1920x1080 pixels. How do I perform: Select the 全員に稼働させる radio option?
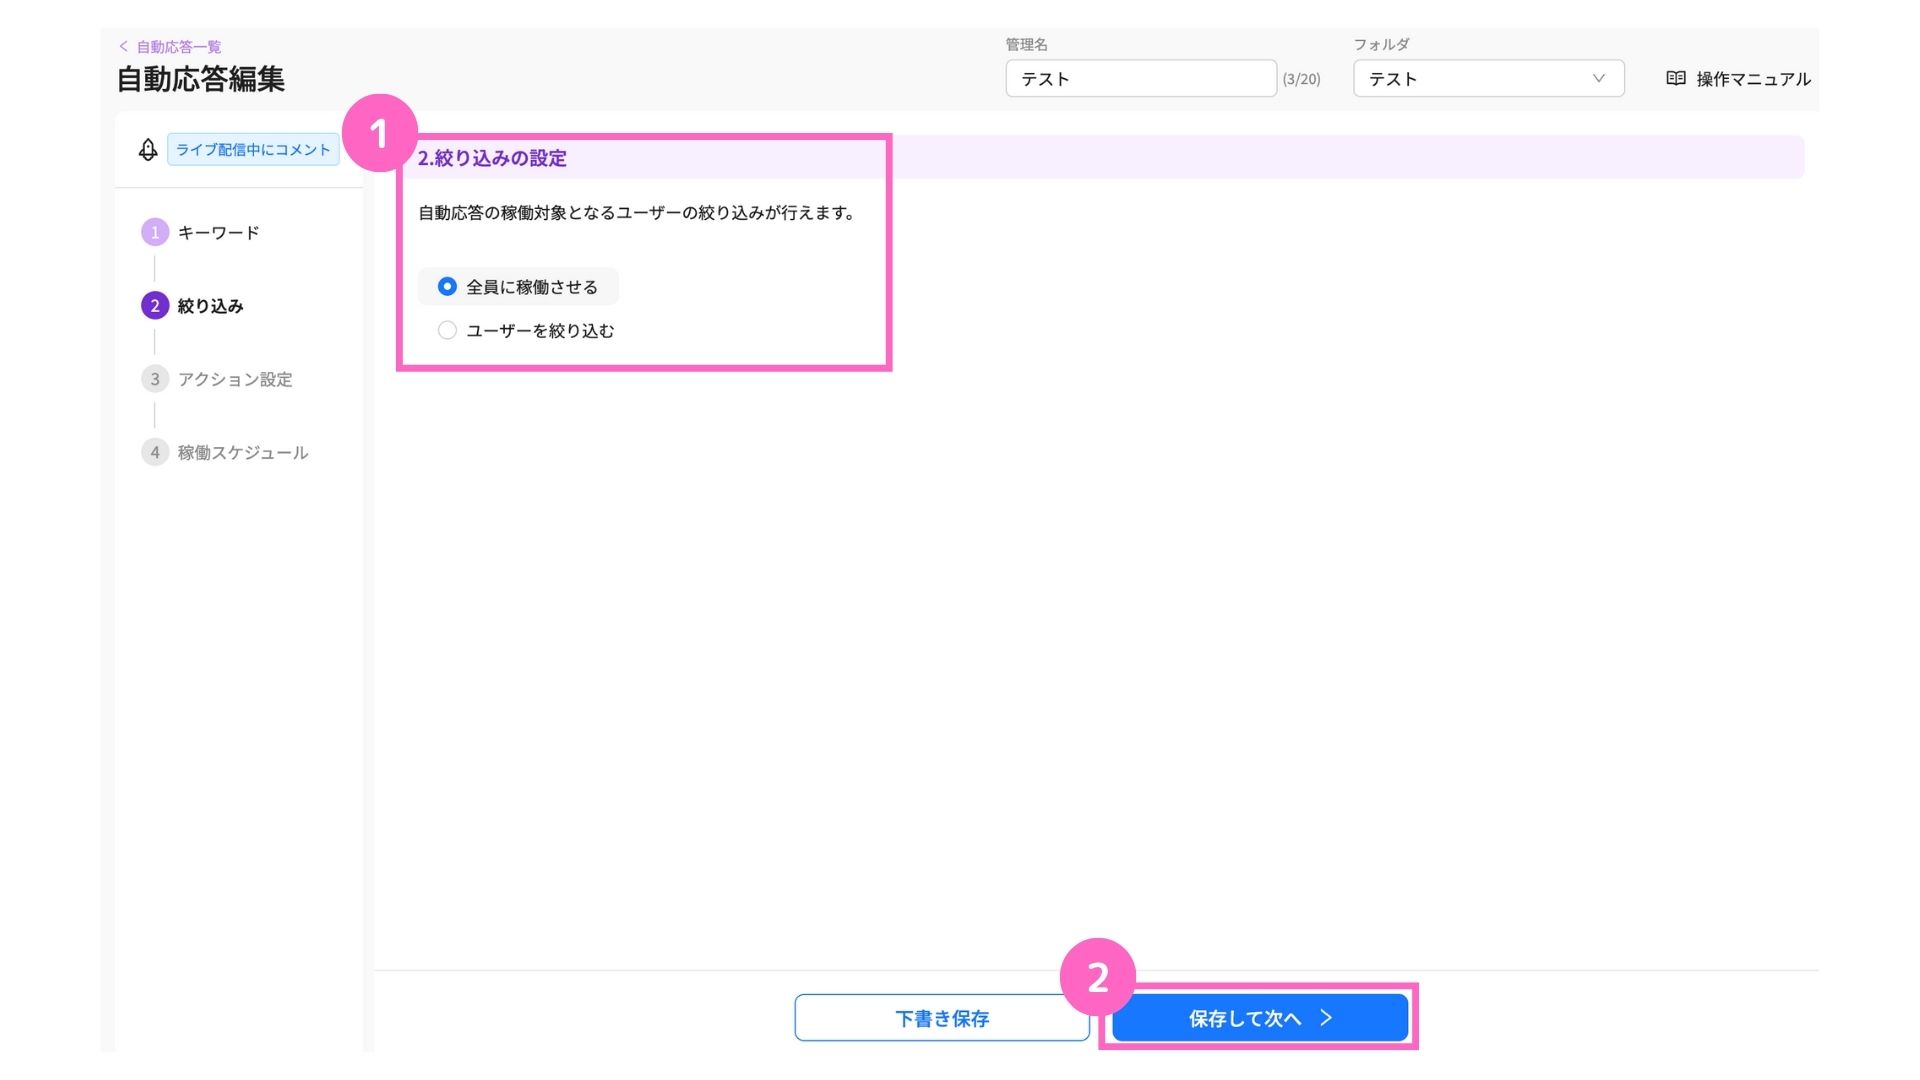[x=447, y=287]
